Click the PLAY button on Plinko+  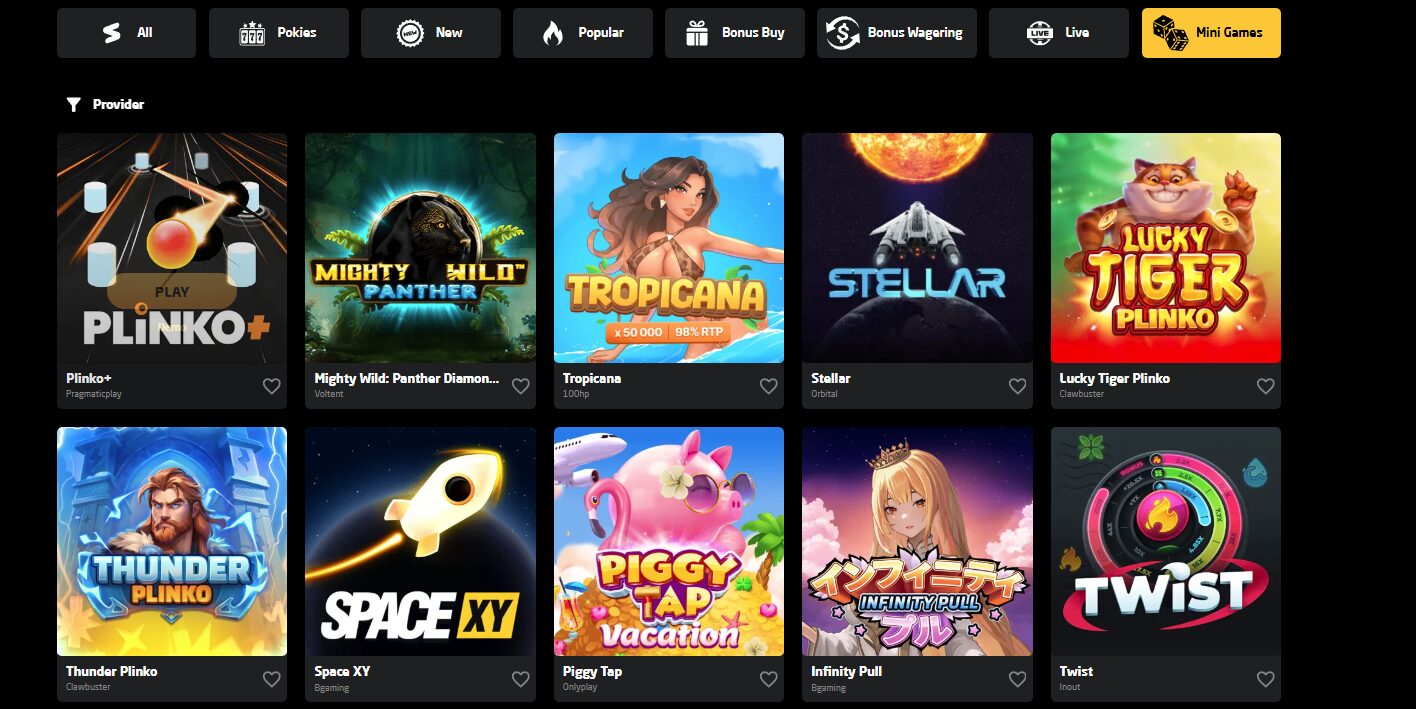tap(172, 292)
